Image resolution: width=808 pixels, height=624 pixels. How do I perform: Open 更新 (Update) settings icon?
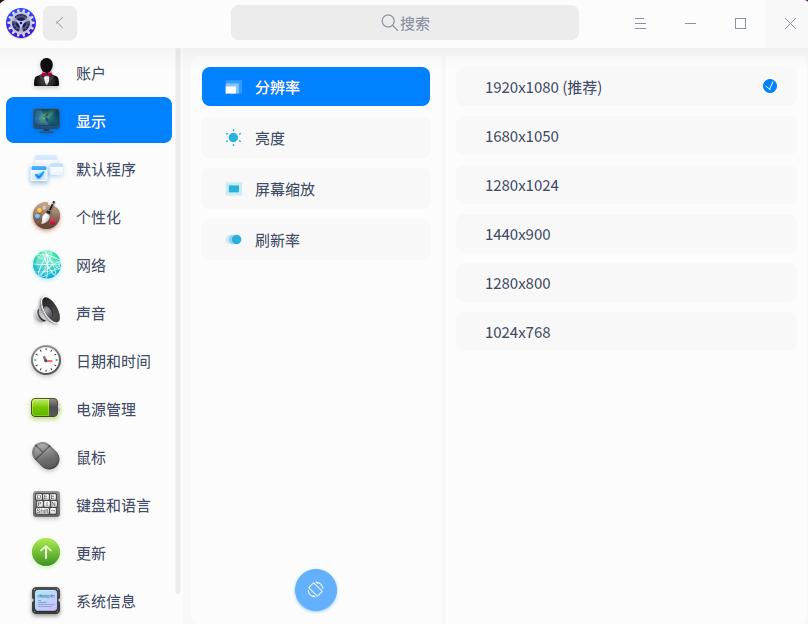(45, 553)
